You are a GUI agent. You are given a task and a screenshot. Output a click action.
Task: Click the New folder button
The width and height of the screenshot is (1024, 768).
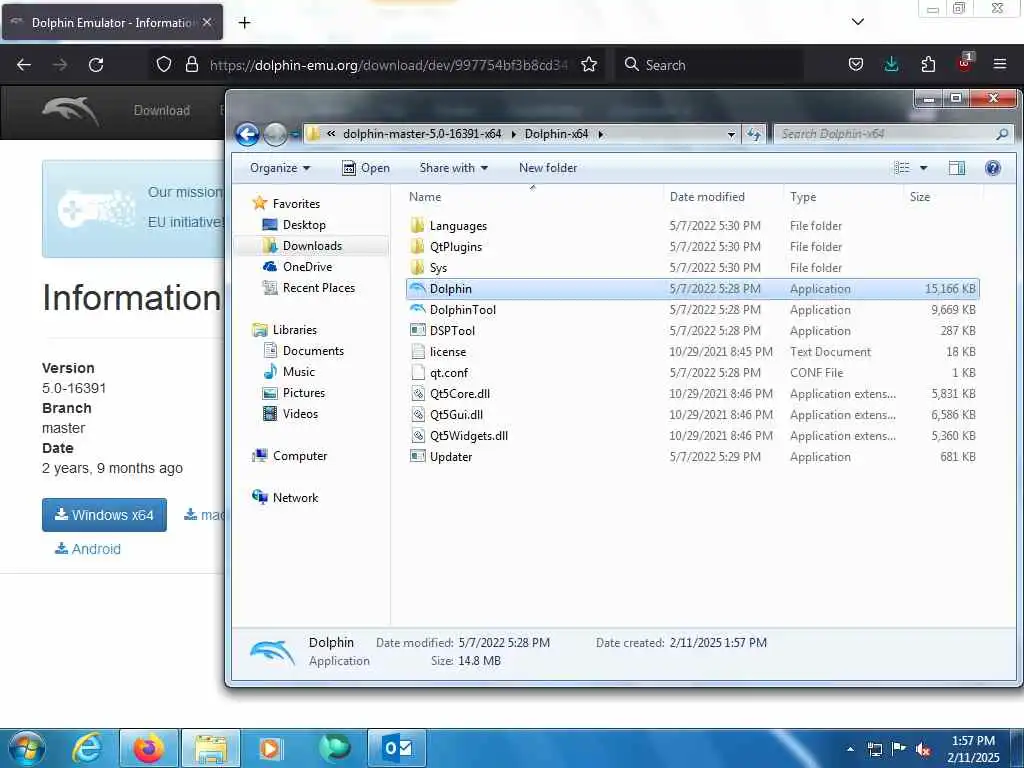(x=548, y=168)
